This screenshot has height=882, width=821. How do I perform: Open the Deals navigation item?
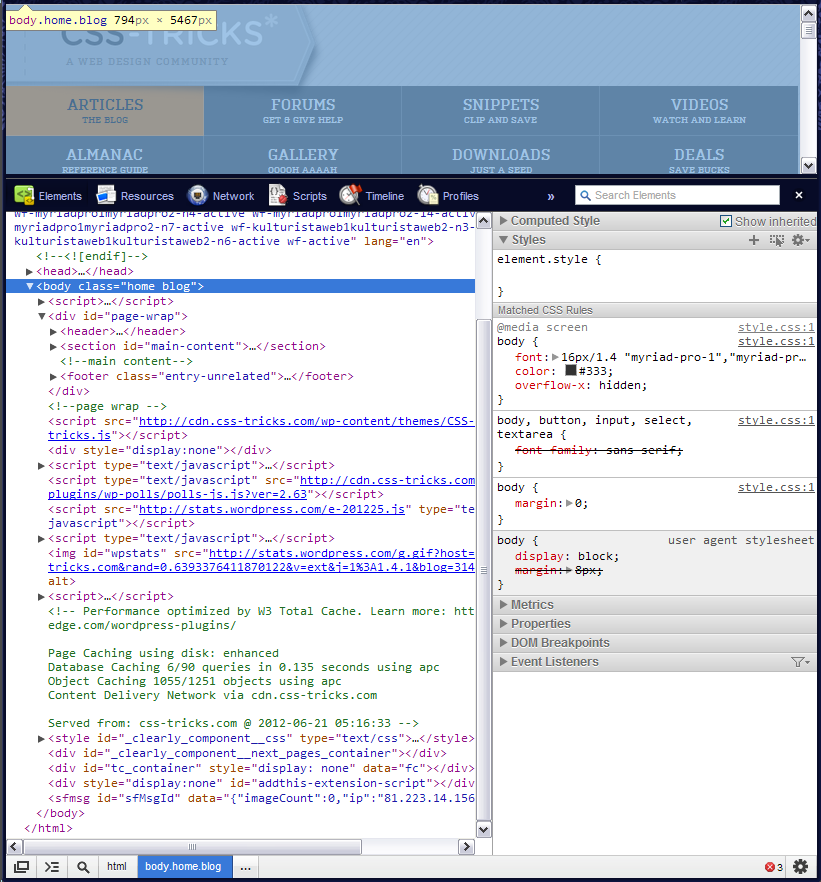click(699, 155)
